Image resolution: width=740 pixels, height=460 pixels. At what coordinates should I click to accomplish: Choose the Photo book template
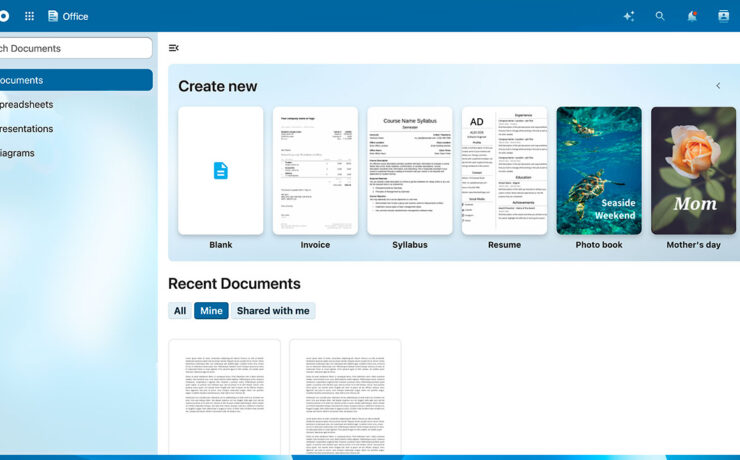click(x=599, y=170)
